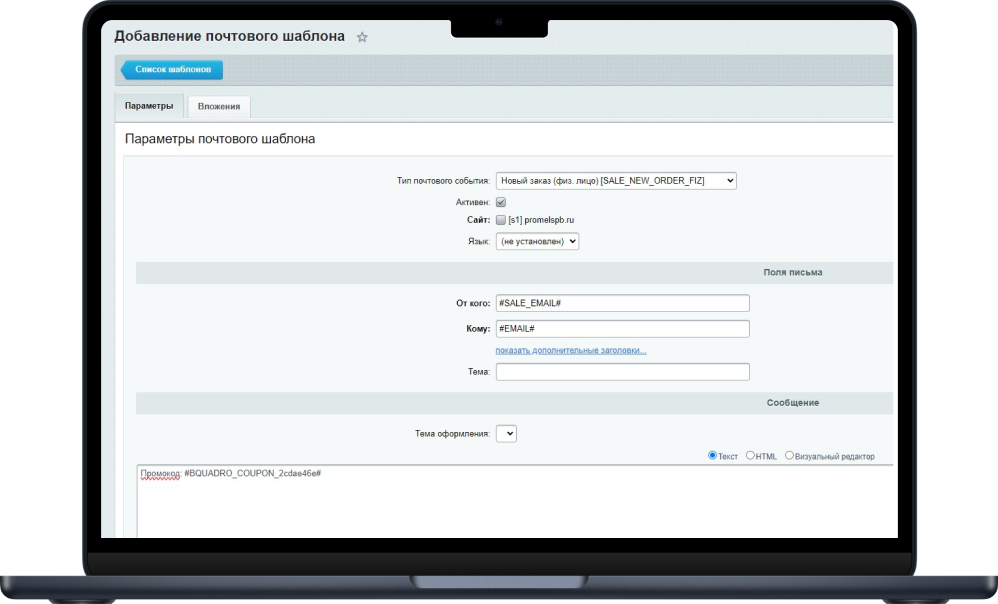Expand the Язык dropdown
This screenshot has height=604, width=998.
[537, 241]
